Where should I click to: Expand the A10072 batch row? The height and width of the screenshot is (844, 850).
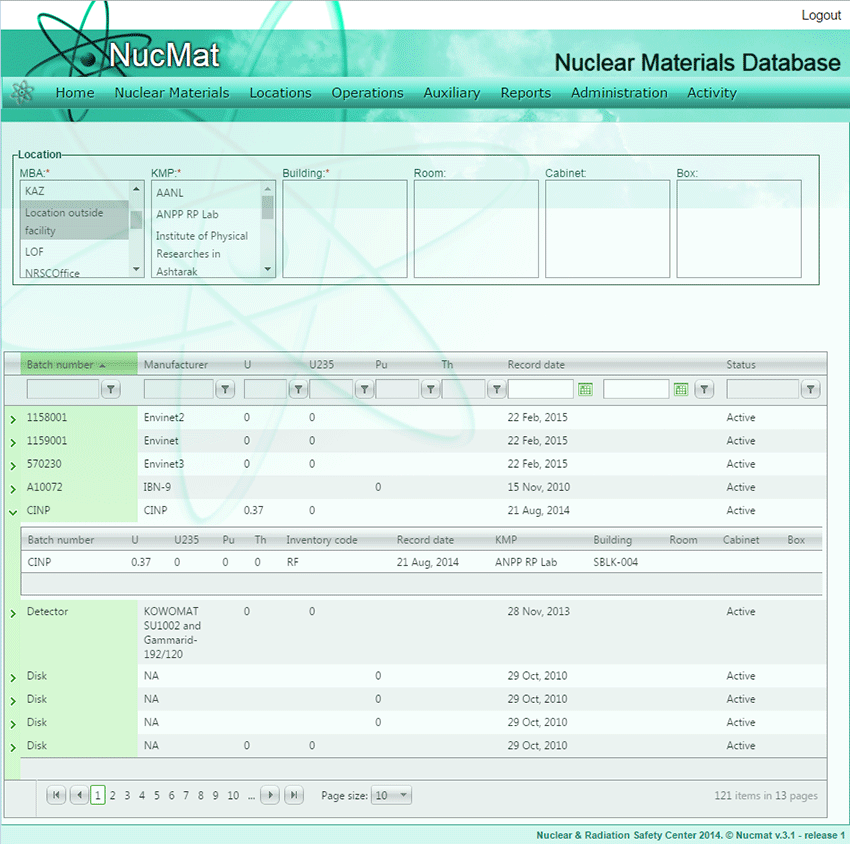pos(13,488)
